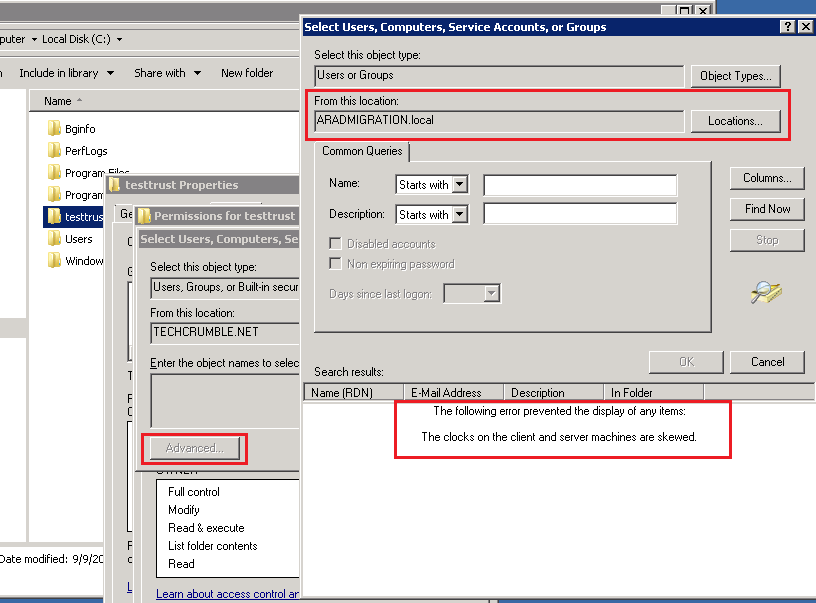This screenshot has height=603, width=816.
Task: Click inside the Description search field
Action: [580, 214]
